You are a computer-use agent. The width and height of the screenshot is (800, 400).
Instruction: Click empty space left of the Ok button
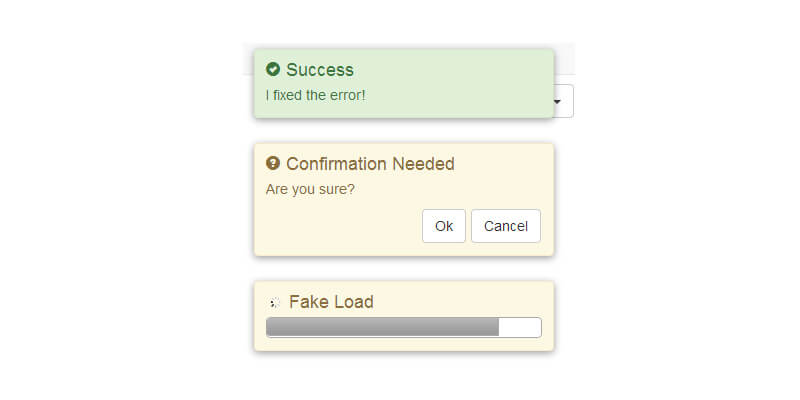coord(340,226)
